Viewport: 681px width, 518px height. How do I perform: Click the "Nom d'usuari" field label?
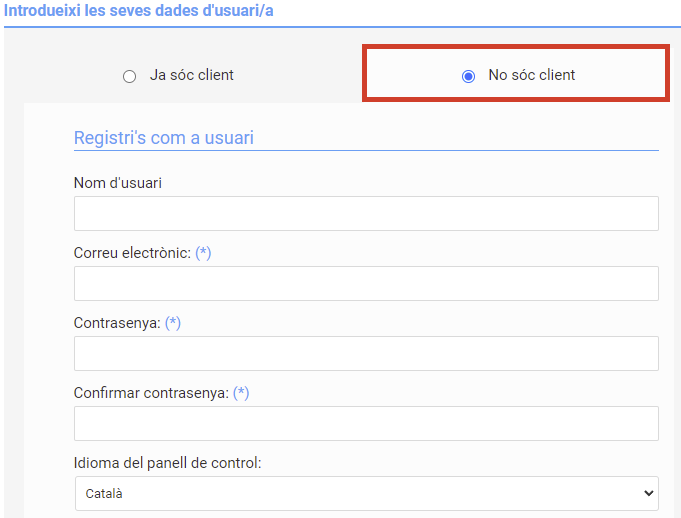tap(118, 183)
